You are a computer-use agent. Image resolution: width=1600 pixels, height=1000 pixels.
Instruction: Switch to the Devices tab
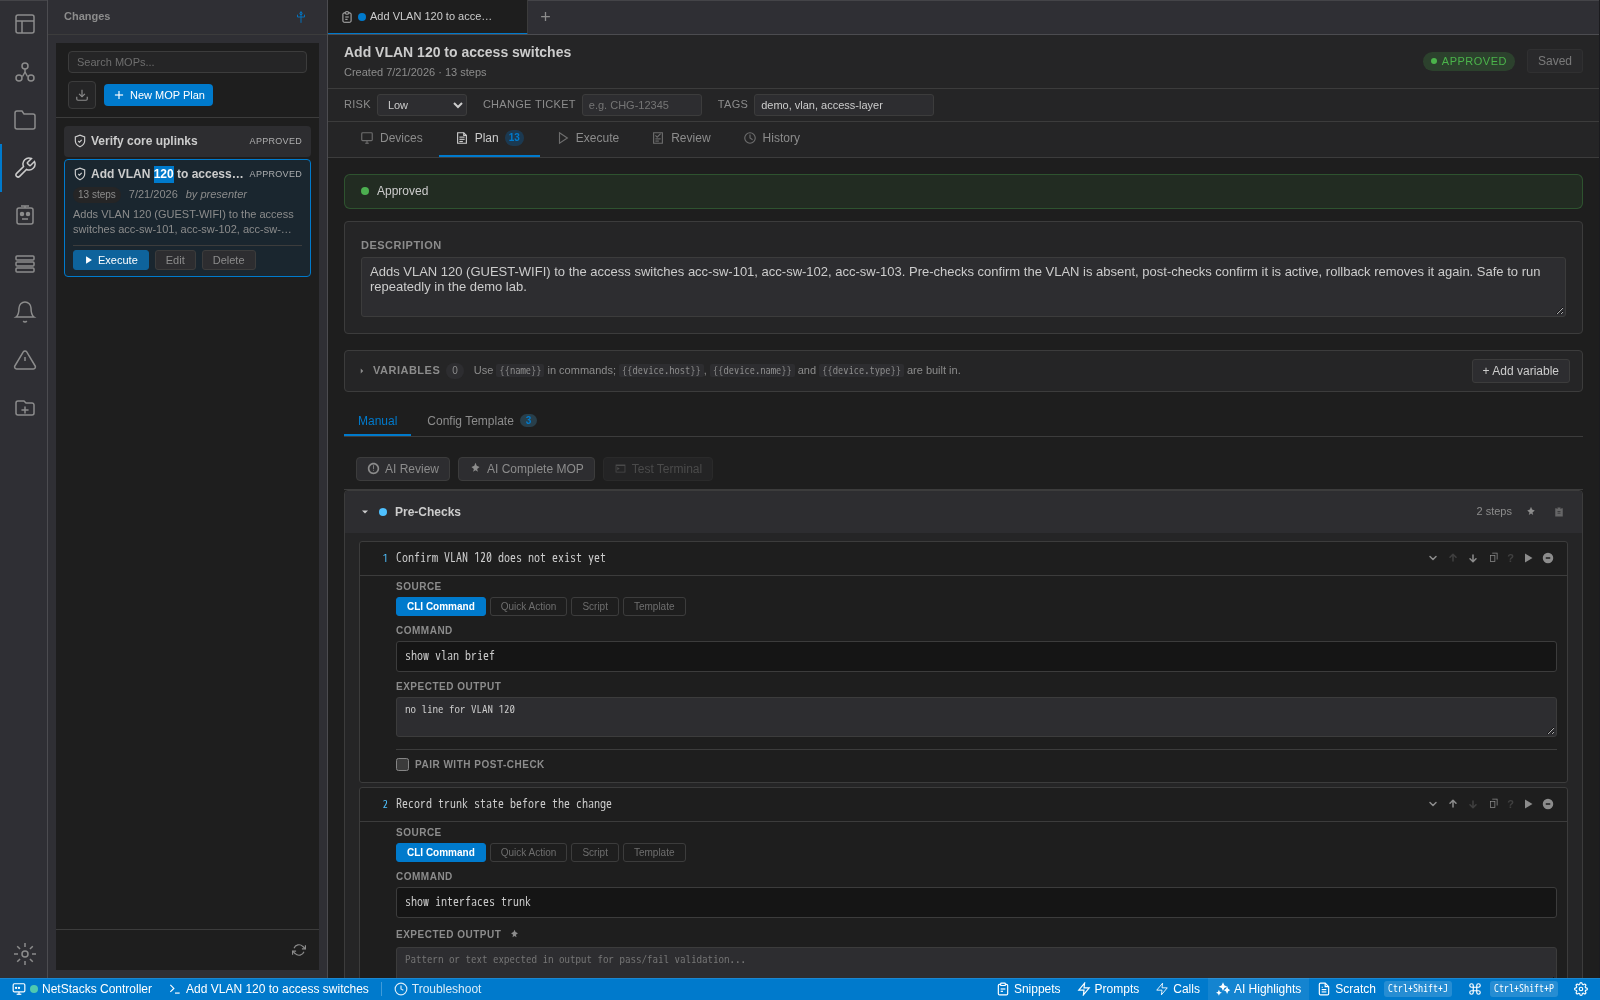392,138
